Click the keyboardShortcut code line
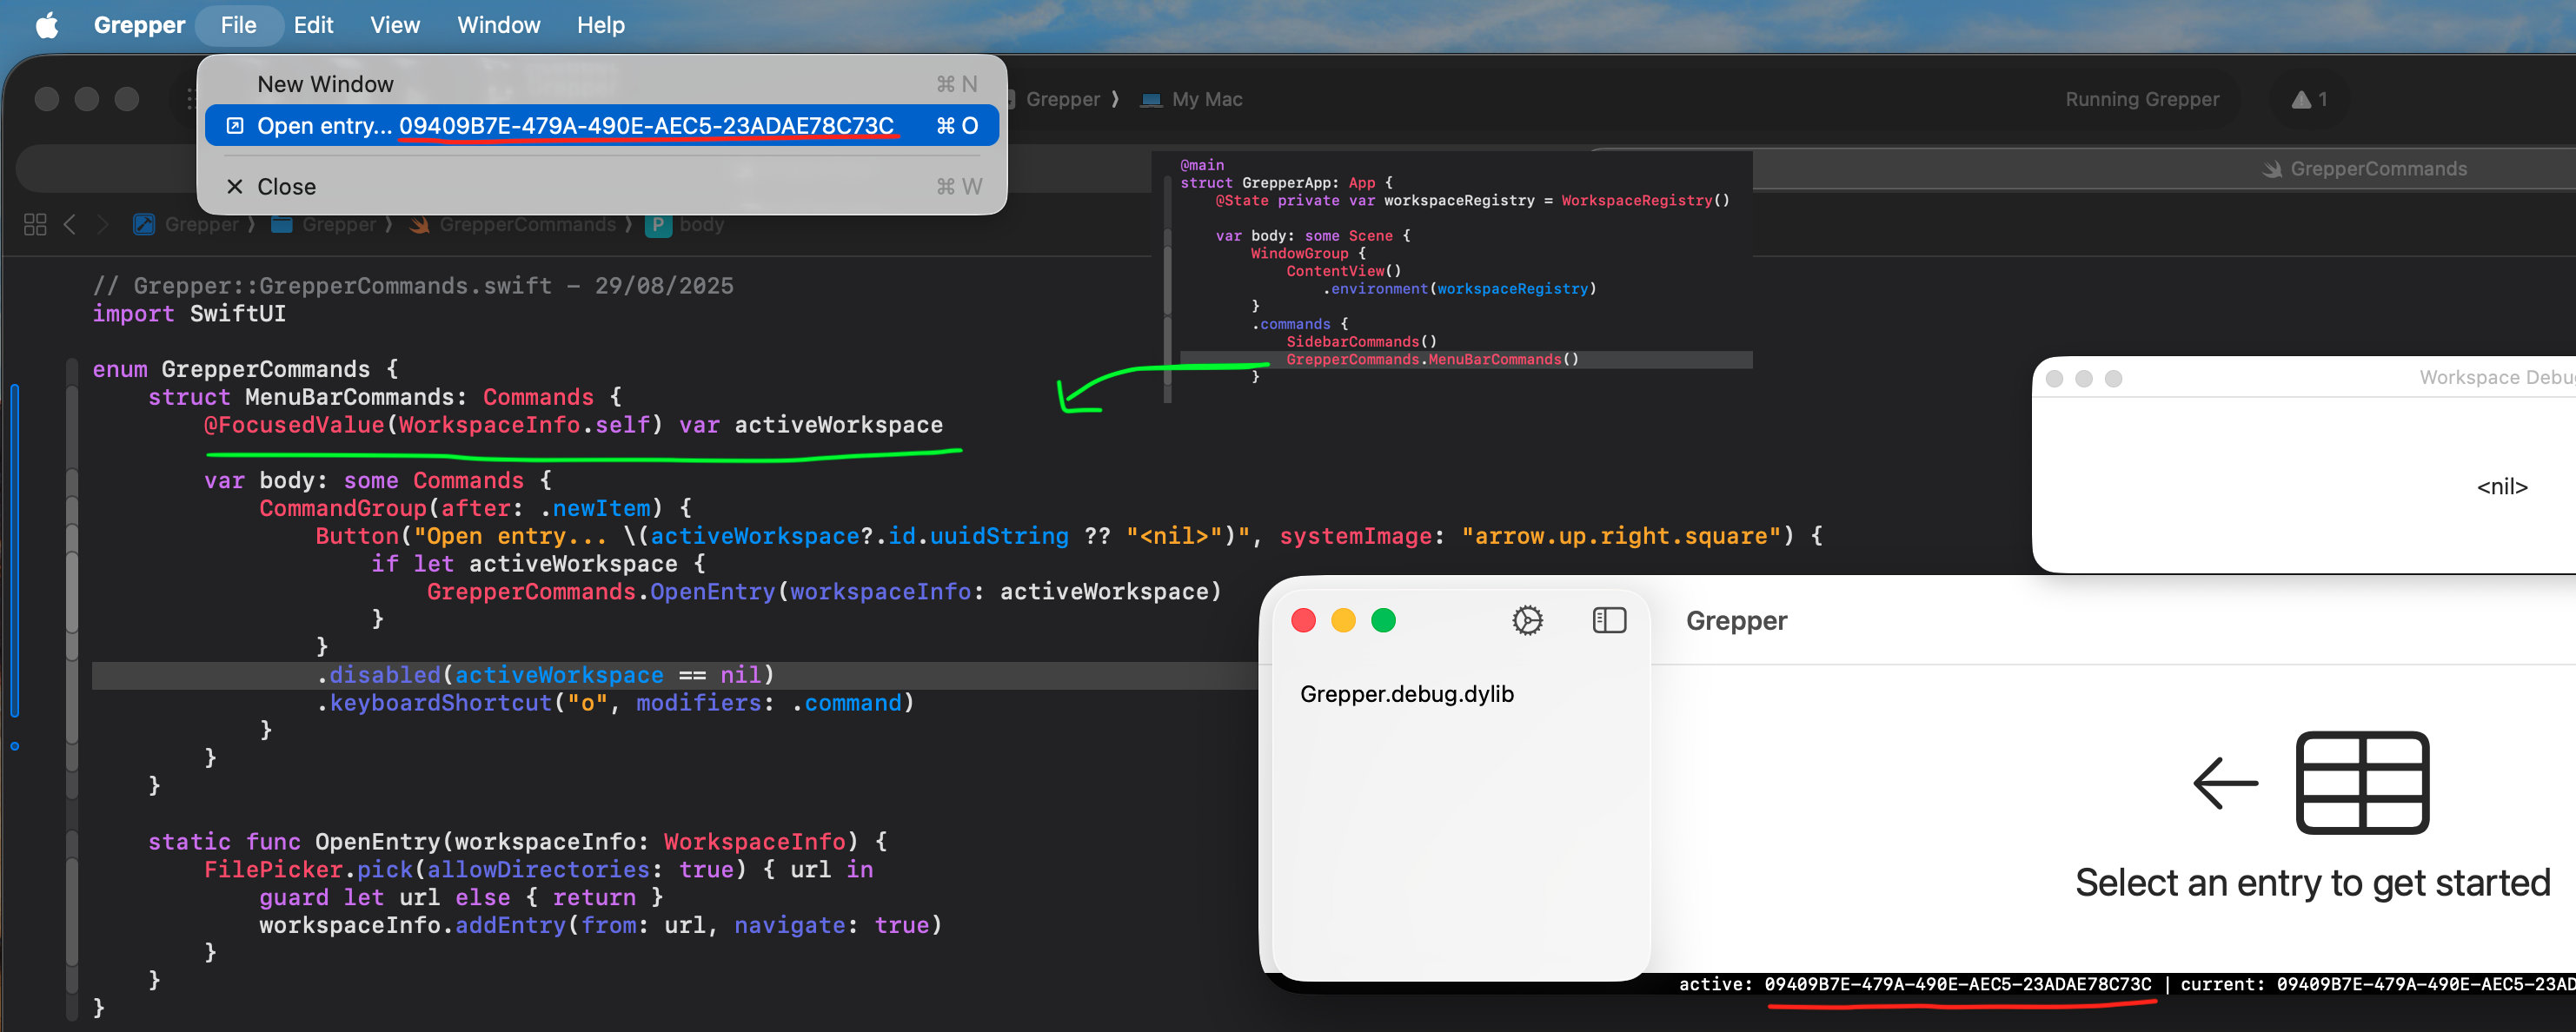The width and height of the screenshot is (2576, 1032). 616,703
